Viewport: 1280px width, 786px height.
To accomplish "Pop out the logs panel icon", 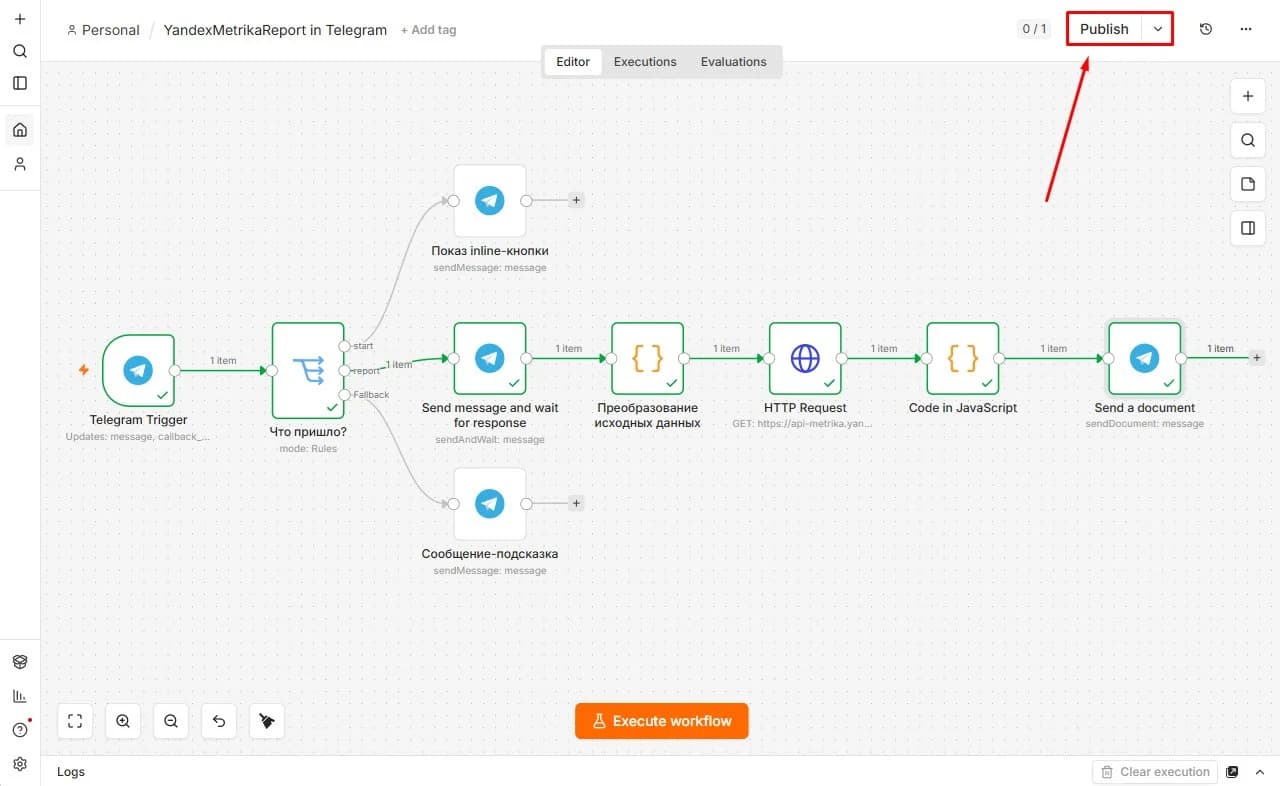I will pyautogui.click(x=1232, y=772).
